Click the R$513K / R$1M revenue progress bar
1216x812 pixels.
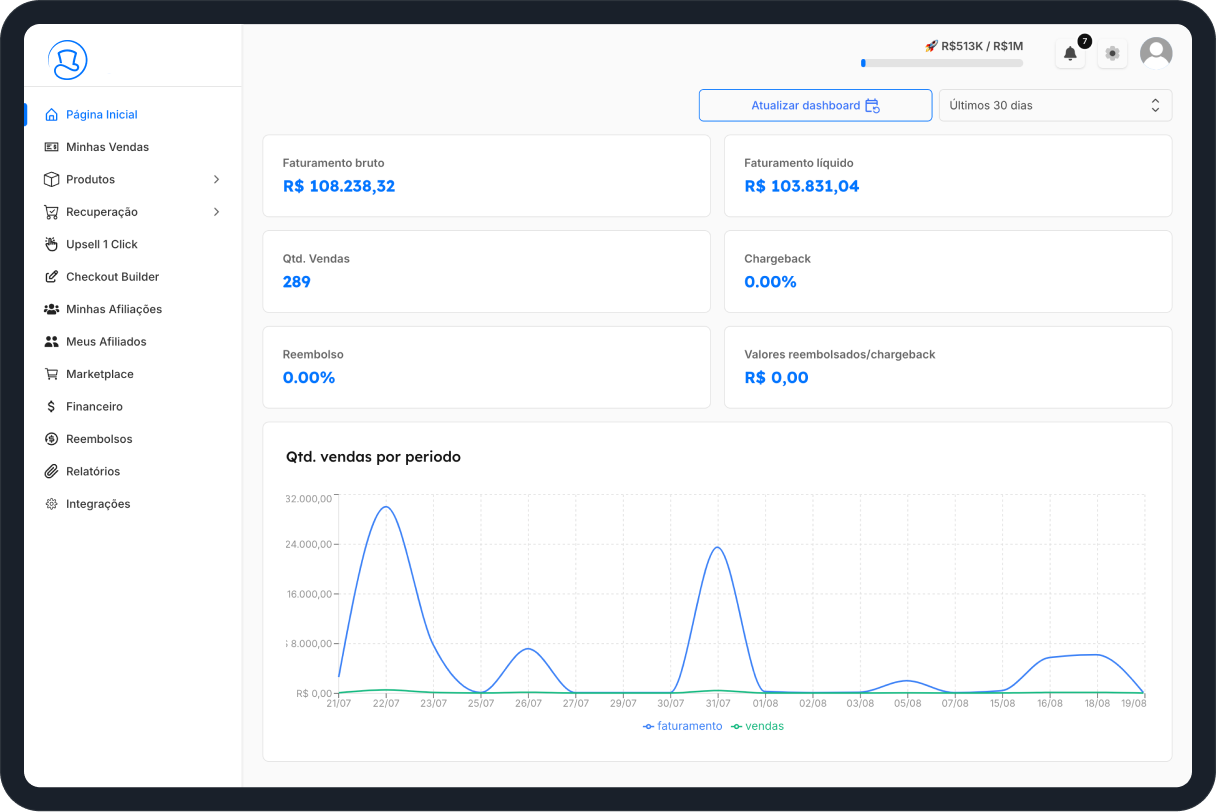(942, 63)
